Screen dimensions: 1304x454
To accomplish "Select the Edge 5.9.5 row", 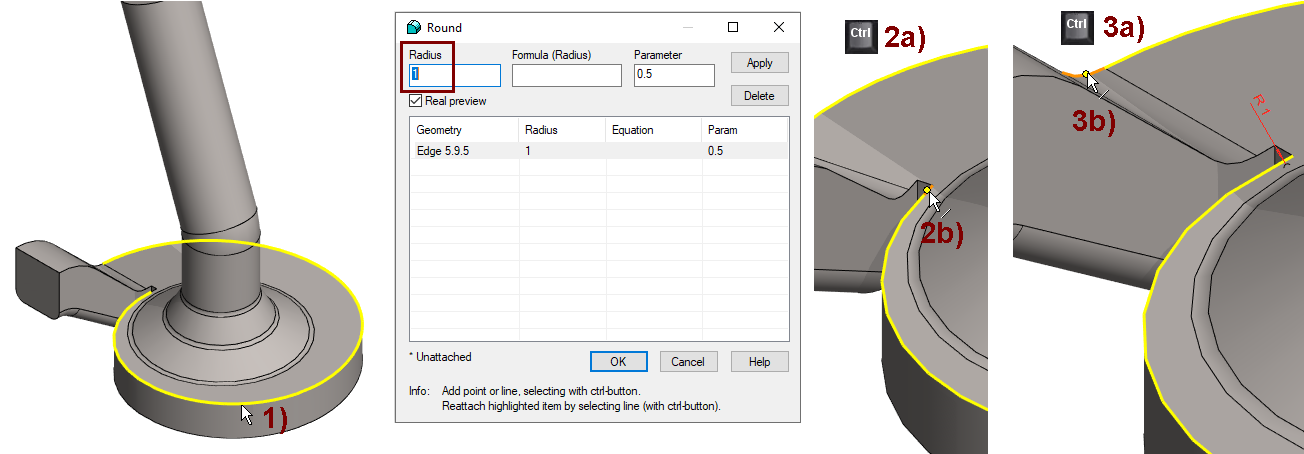I will tap(599, 151).
